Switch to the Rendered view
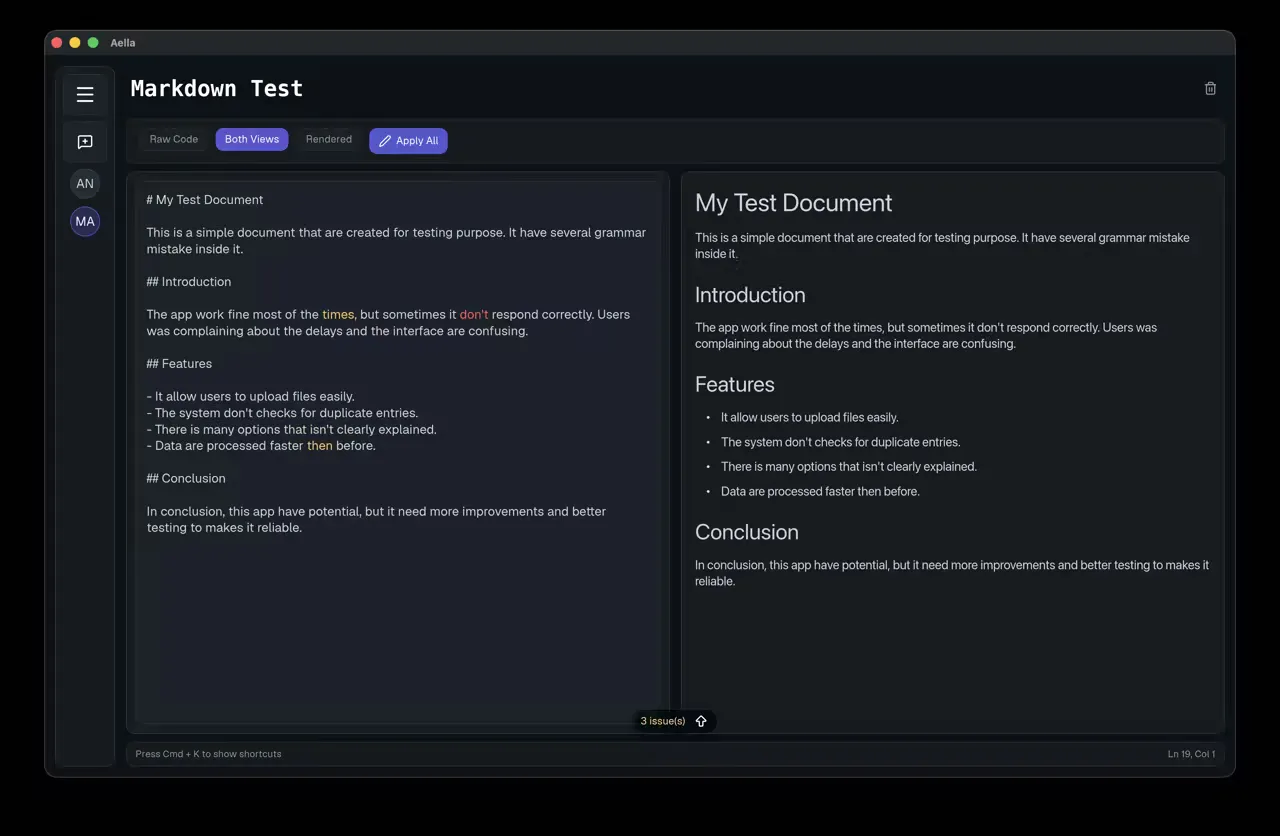This screenshot has height=836, width=1280. pyautogui.click(x=328, y=139)
